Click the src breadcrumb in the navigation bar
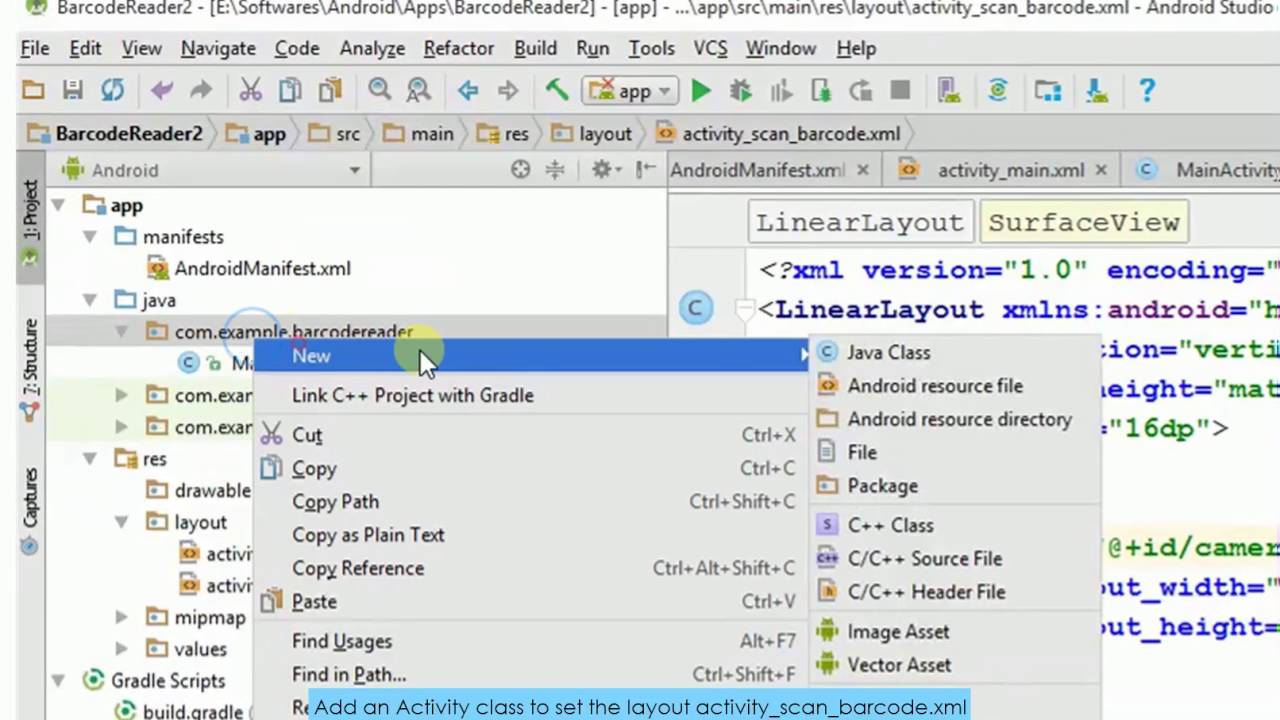The height and width of the screenshot is (720, 1280). click(x=335, y=134)
